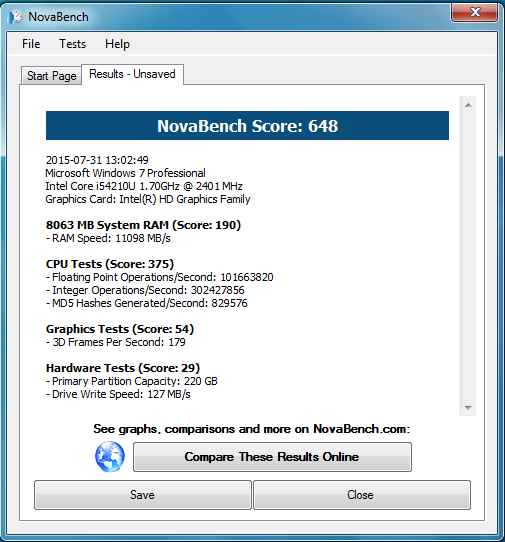The width and height of the screenshot is (505, 542).
Task: Click the NovaBench Score 648 banner
Action: coord(247,125)
